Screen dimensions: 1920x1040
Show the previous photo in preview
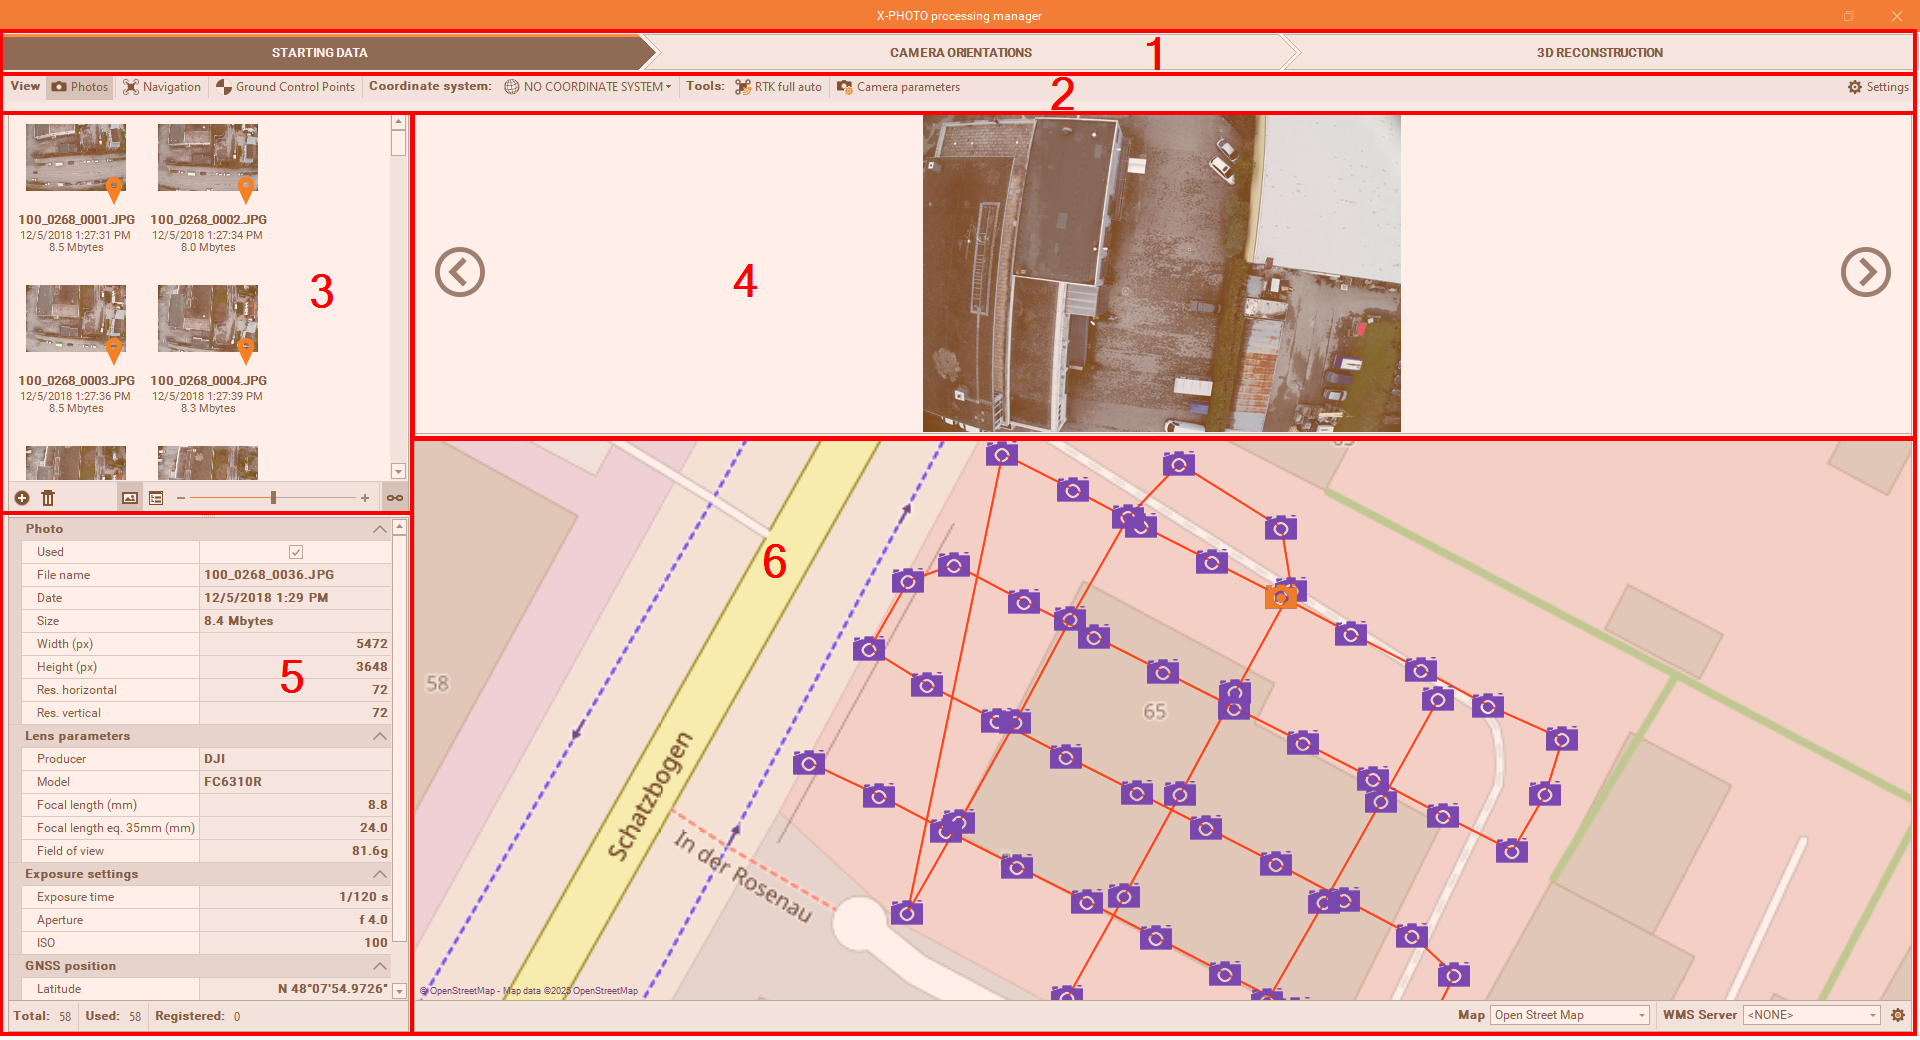(460, 272)
